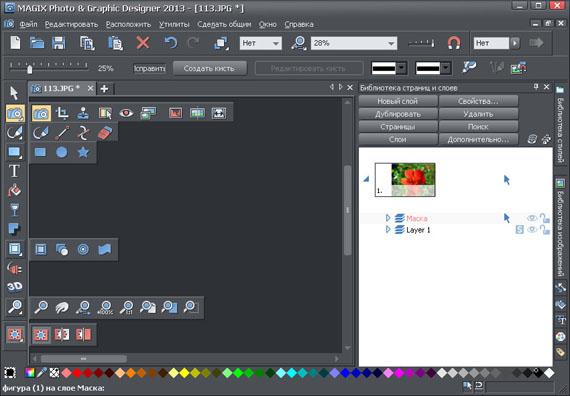Select the Zoom tool in left toolbar
The height and width of the screenshot is (396, 570).
[x=15, y=307]
